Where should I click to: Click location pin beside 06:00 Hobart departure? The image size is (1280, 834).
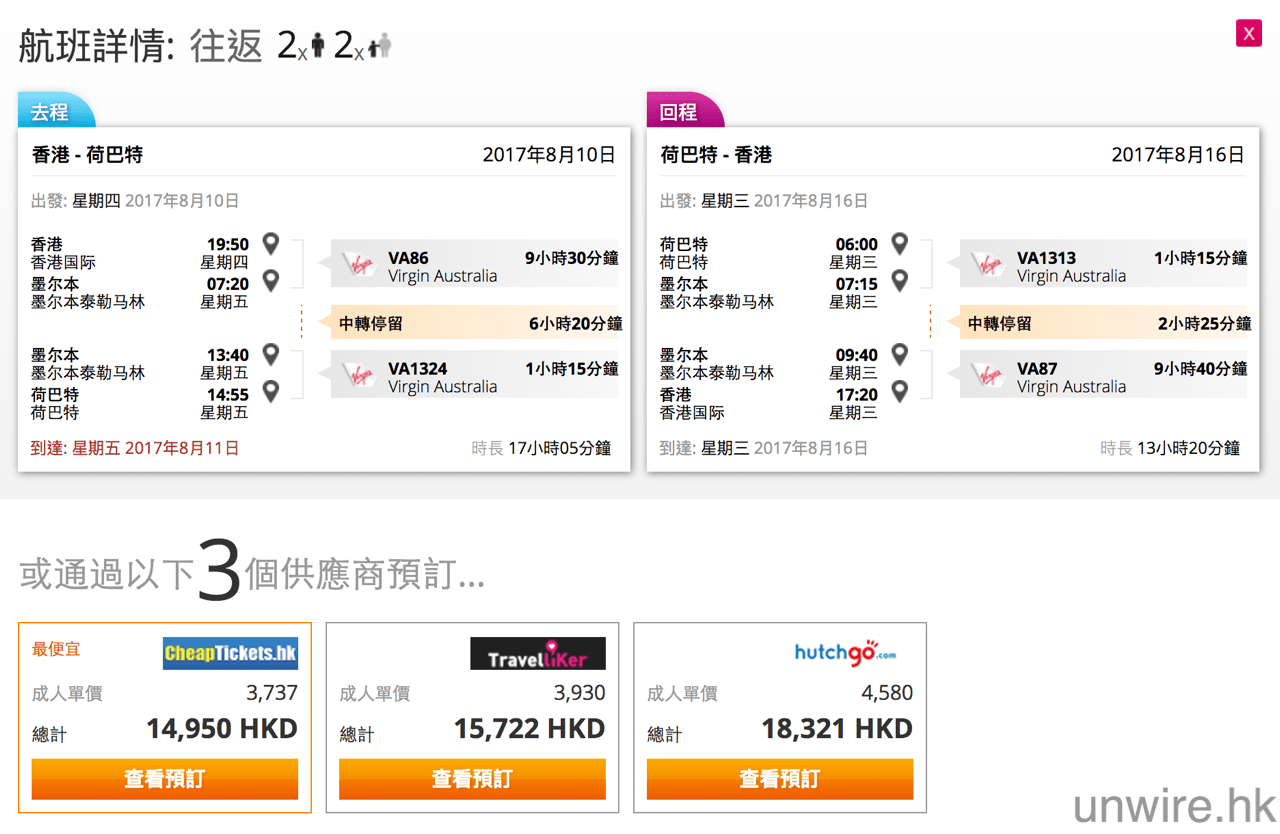[x=899, y=243]
